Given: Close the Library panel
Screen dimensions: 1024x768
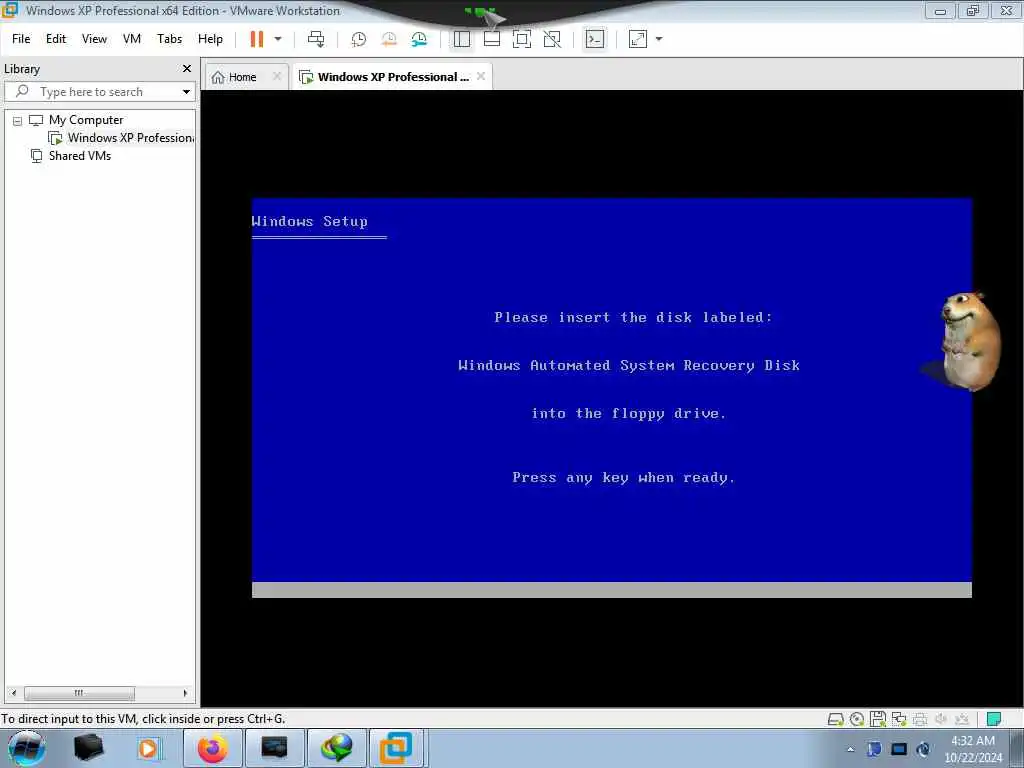Looking at the screenshot, I should click(187, 69).
